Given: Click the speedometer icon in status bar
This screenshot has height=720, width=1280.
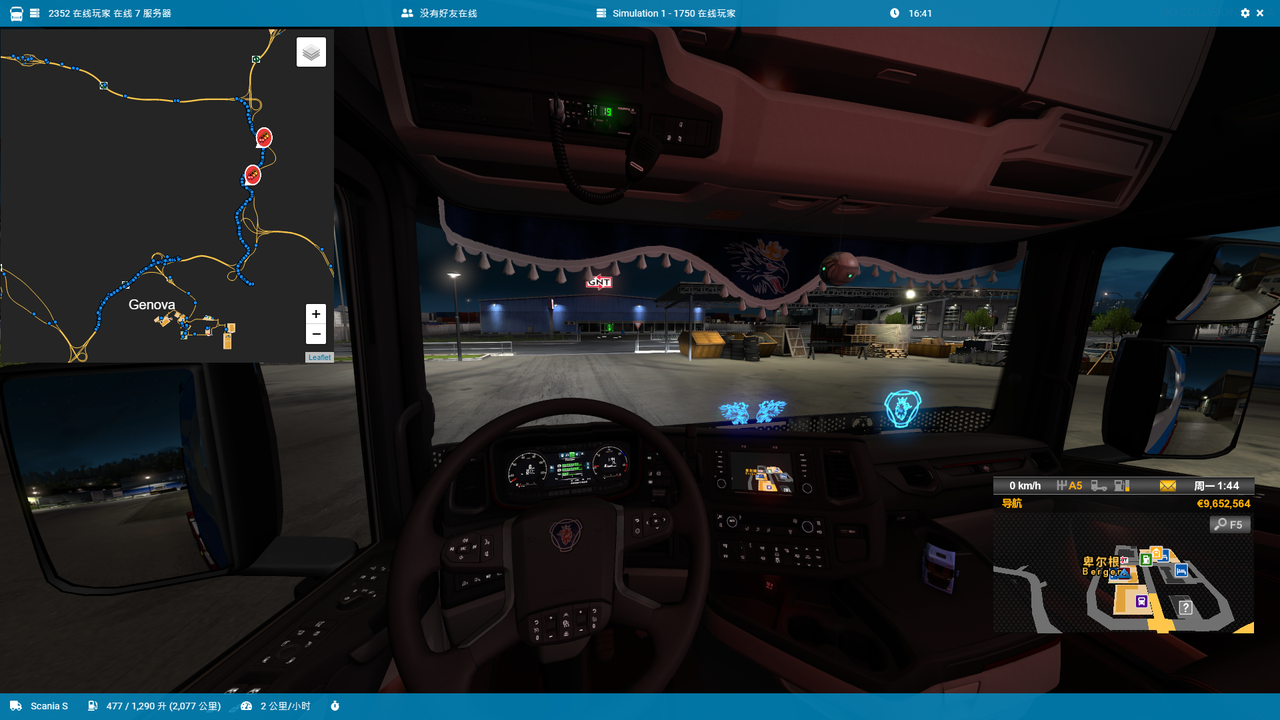Looking at the screenshot, I should click(247, 706).
